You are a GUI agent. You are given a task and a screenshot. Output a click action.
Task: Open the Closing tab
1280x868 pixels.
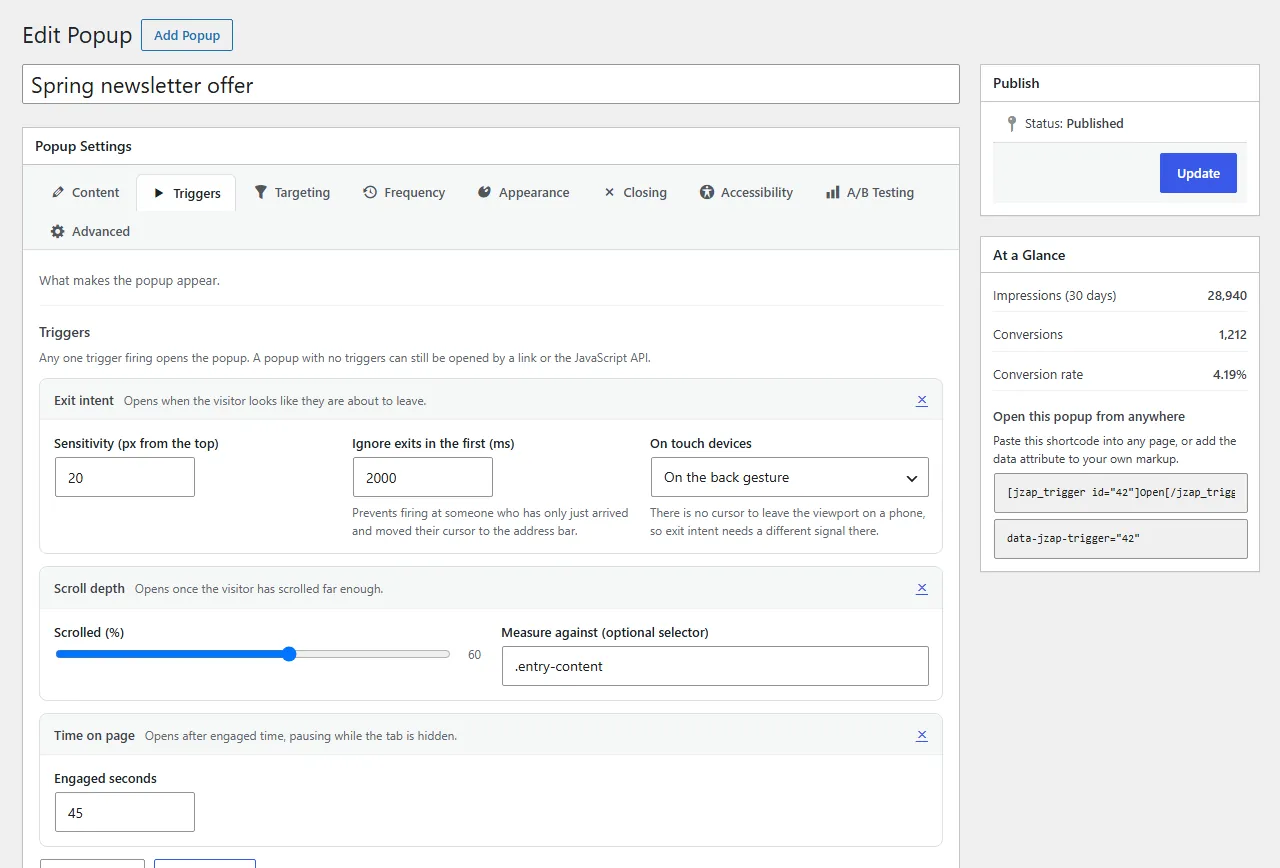(x=635, y=192)
